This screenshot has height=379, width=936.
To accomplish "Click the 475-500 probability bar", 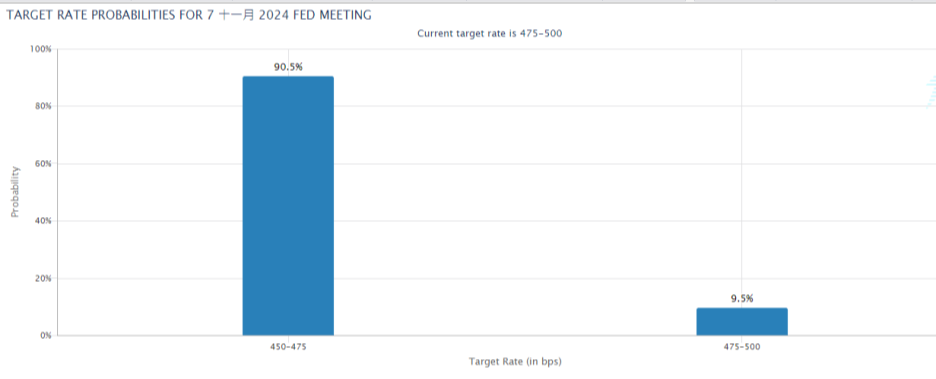I will tap(742, 322).
